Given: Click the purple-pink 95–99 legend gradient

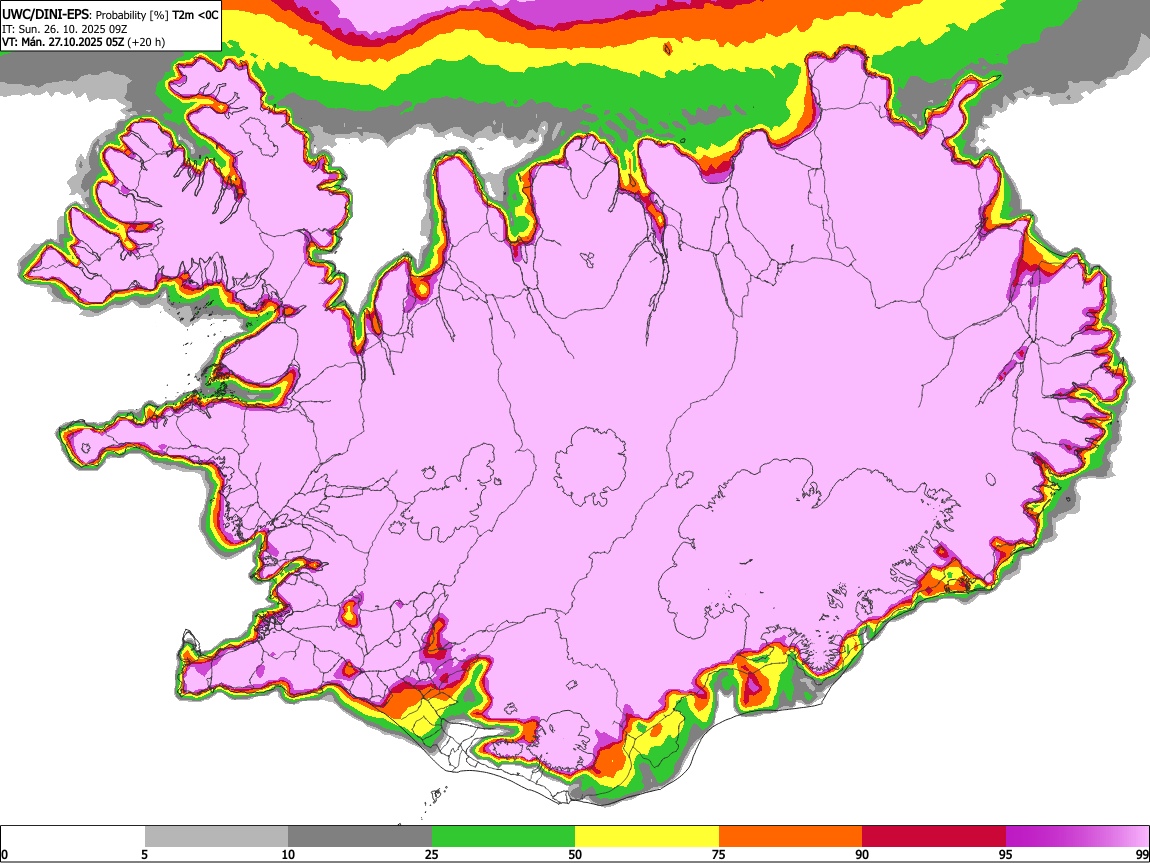Looking at the screenshot, I should click(1077, 836).
